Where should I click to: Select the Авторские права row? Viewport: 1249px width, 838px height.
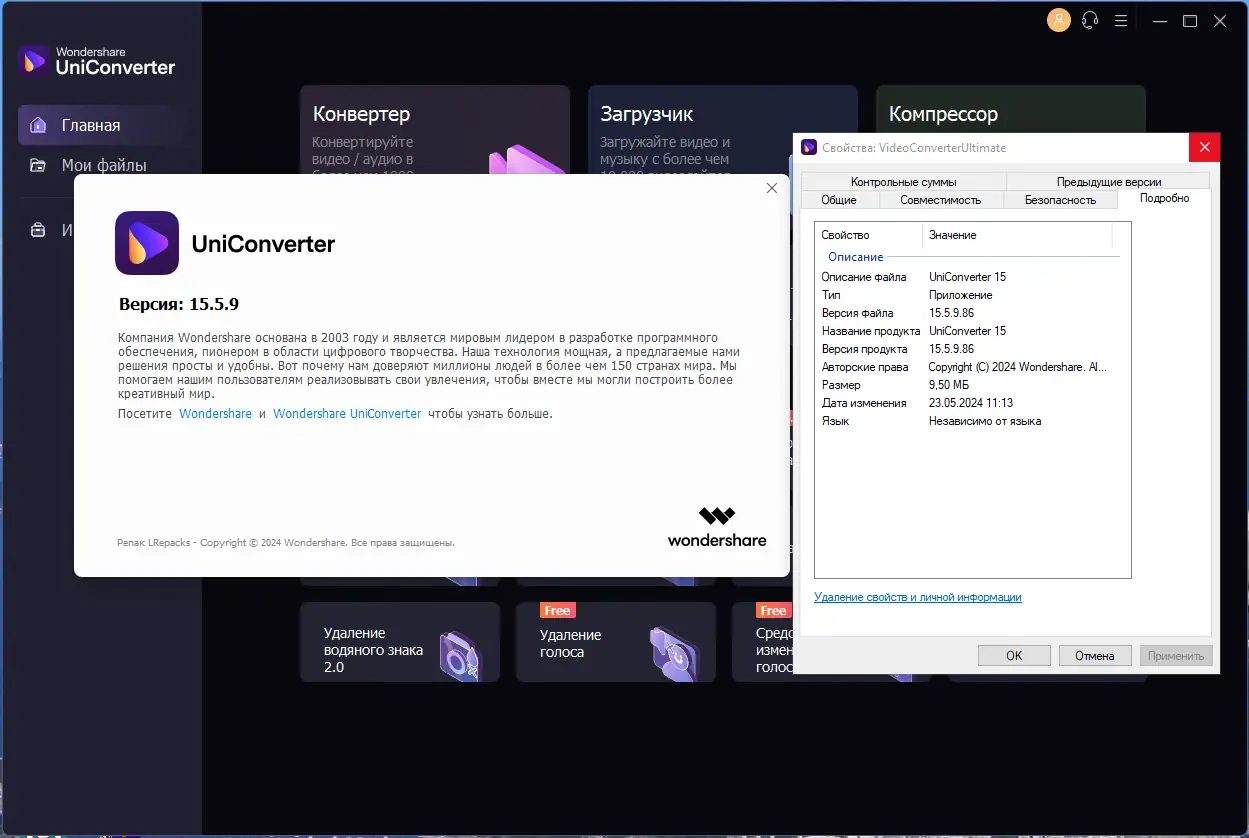pos(967,367)
